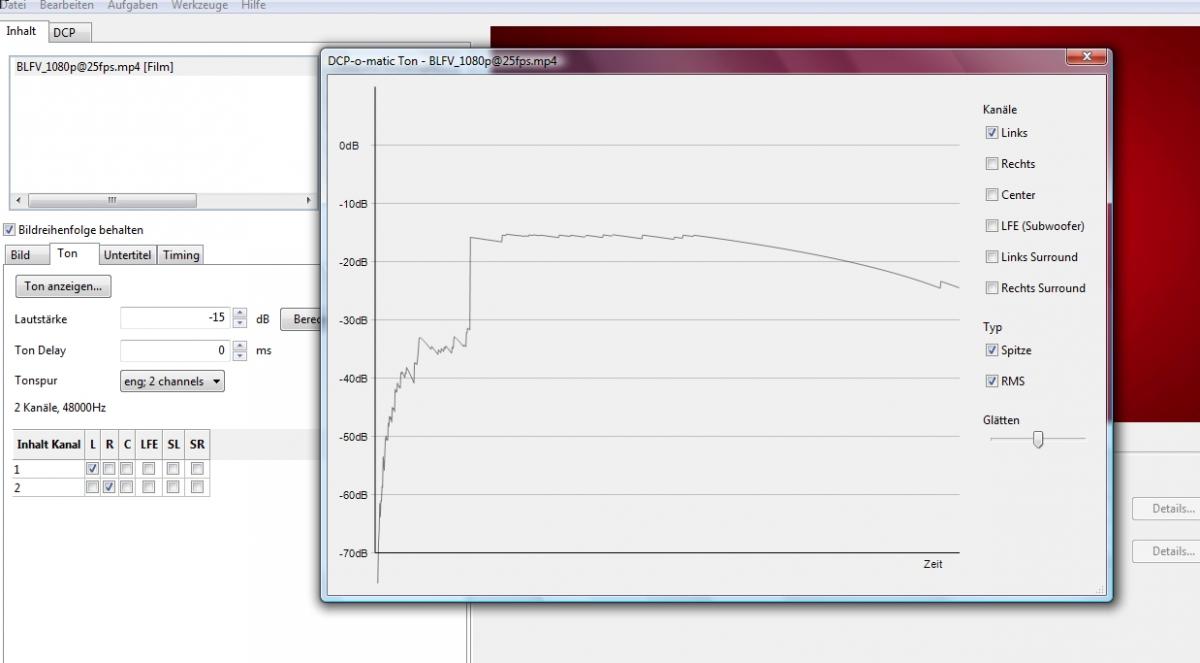Select the Timing tab
This screenshot has height=663, width=1200.
pyautogui.click(x=181, y=255)
